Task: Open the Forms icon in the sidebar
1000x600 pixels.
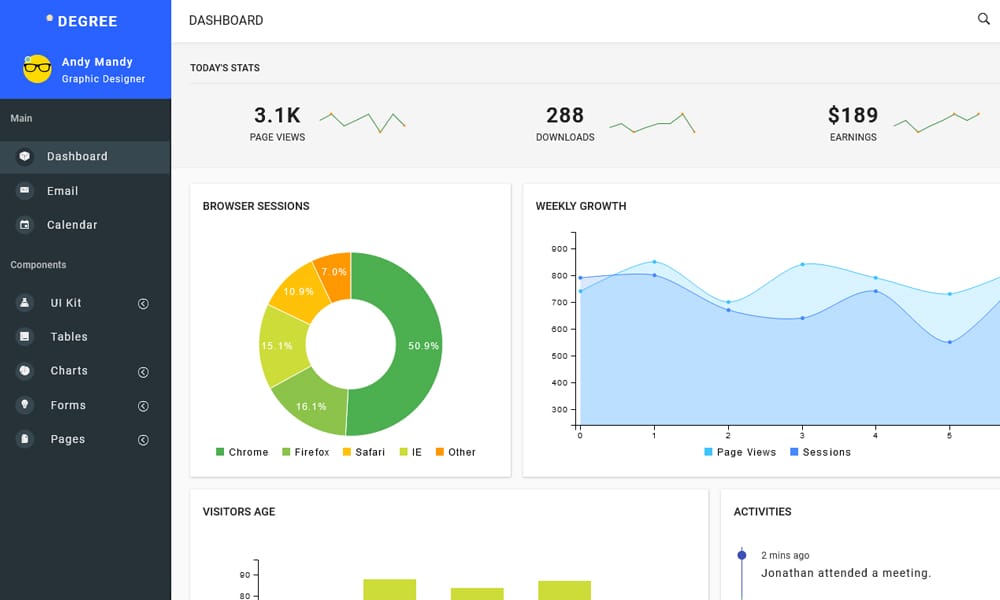Action: click(x=23, y=404)
